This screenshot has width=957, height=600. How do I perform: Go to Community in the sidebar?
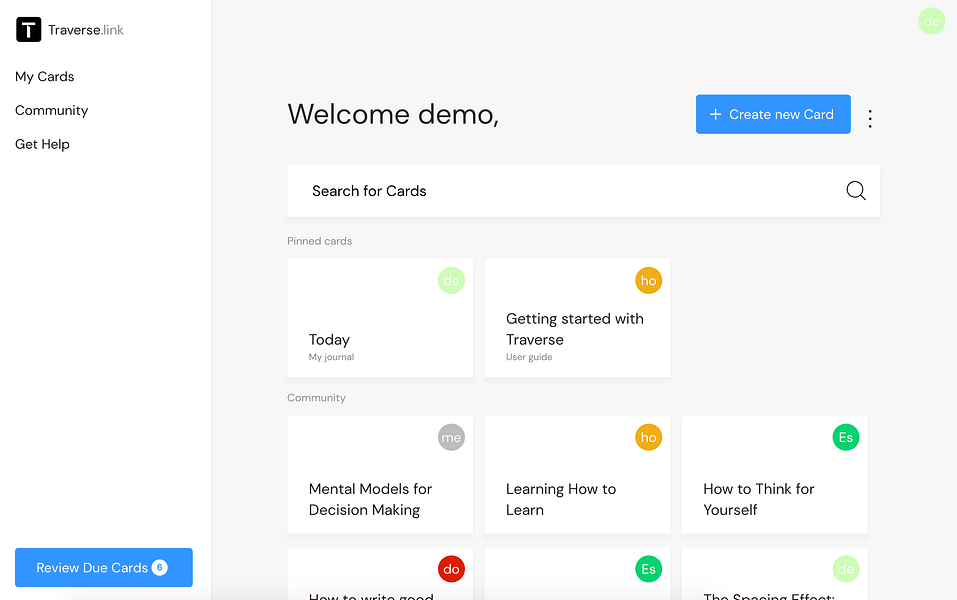(51, 110)
